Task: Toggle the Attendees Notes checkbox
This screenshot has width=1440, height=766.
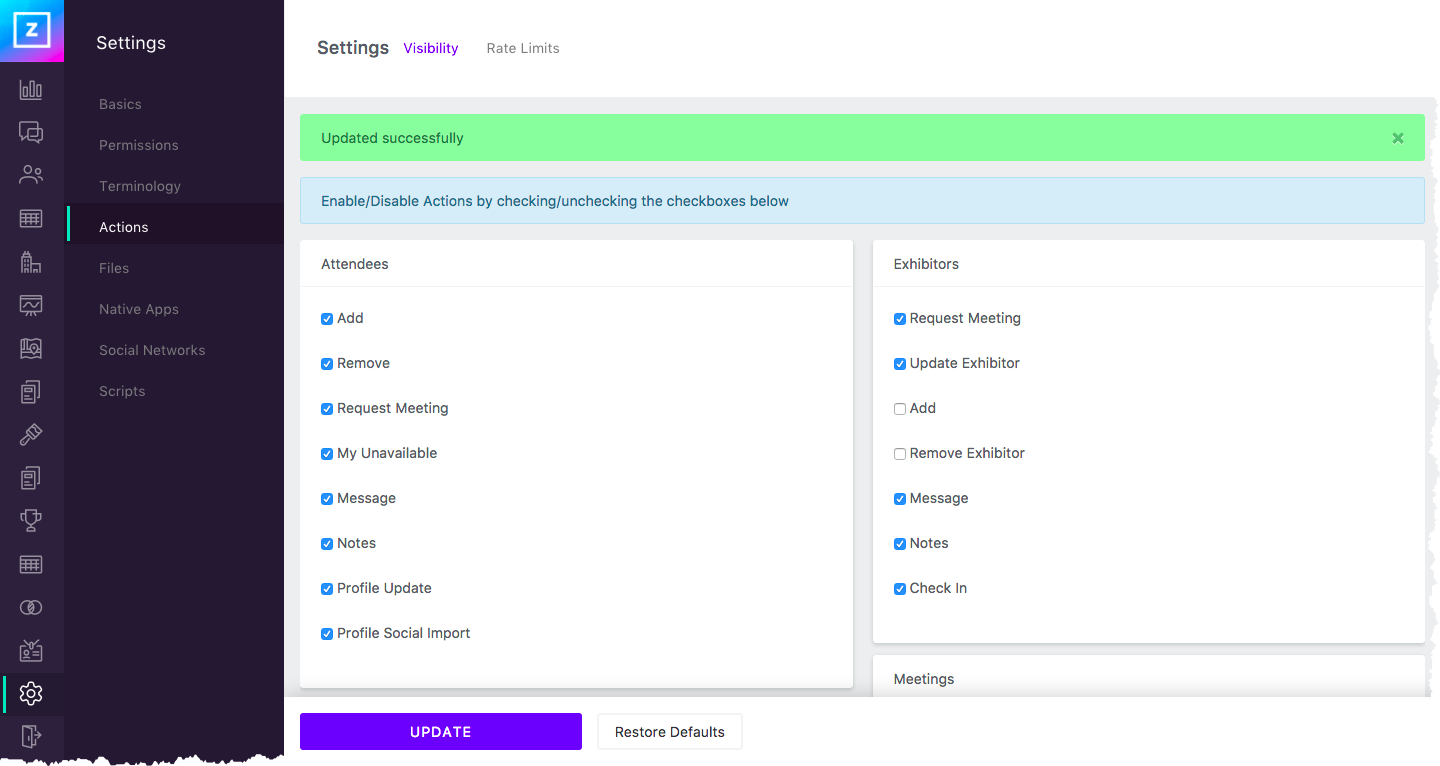Action: (327, 544)
